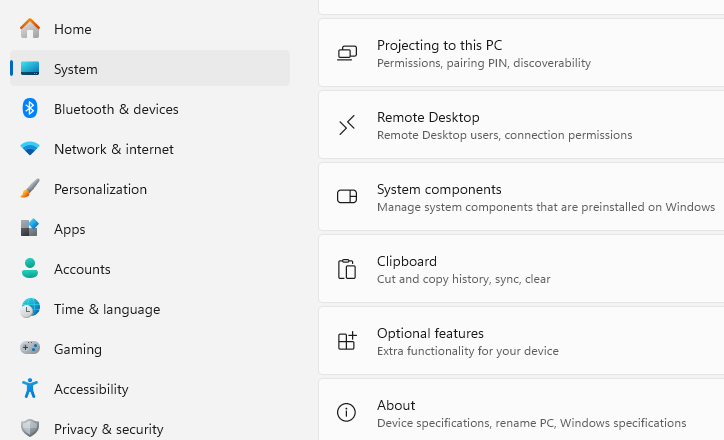724x440 pixels.
Task: Click the Bluetooth icon in sidebar
Action: coord(30,109)
